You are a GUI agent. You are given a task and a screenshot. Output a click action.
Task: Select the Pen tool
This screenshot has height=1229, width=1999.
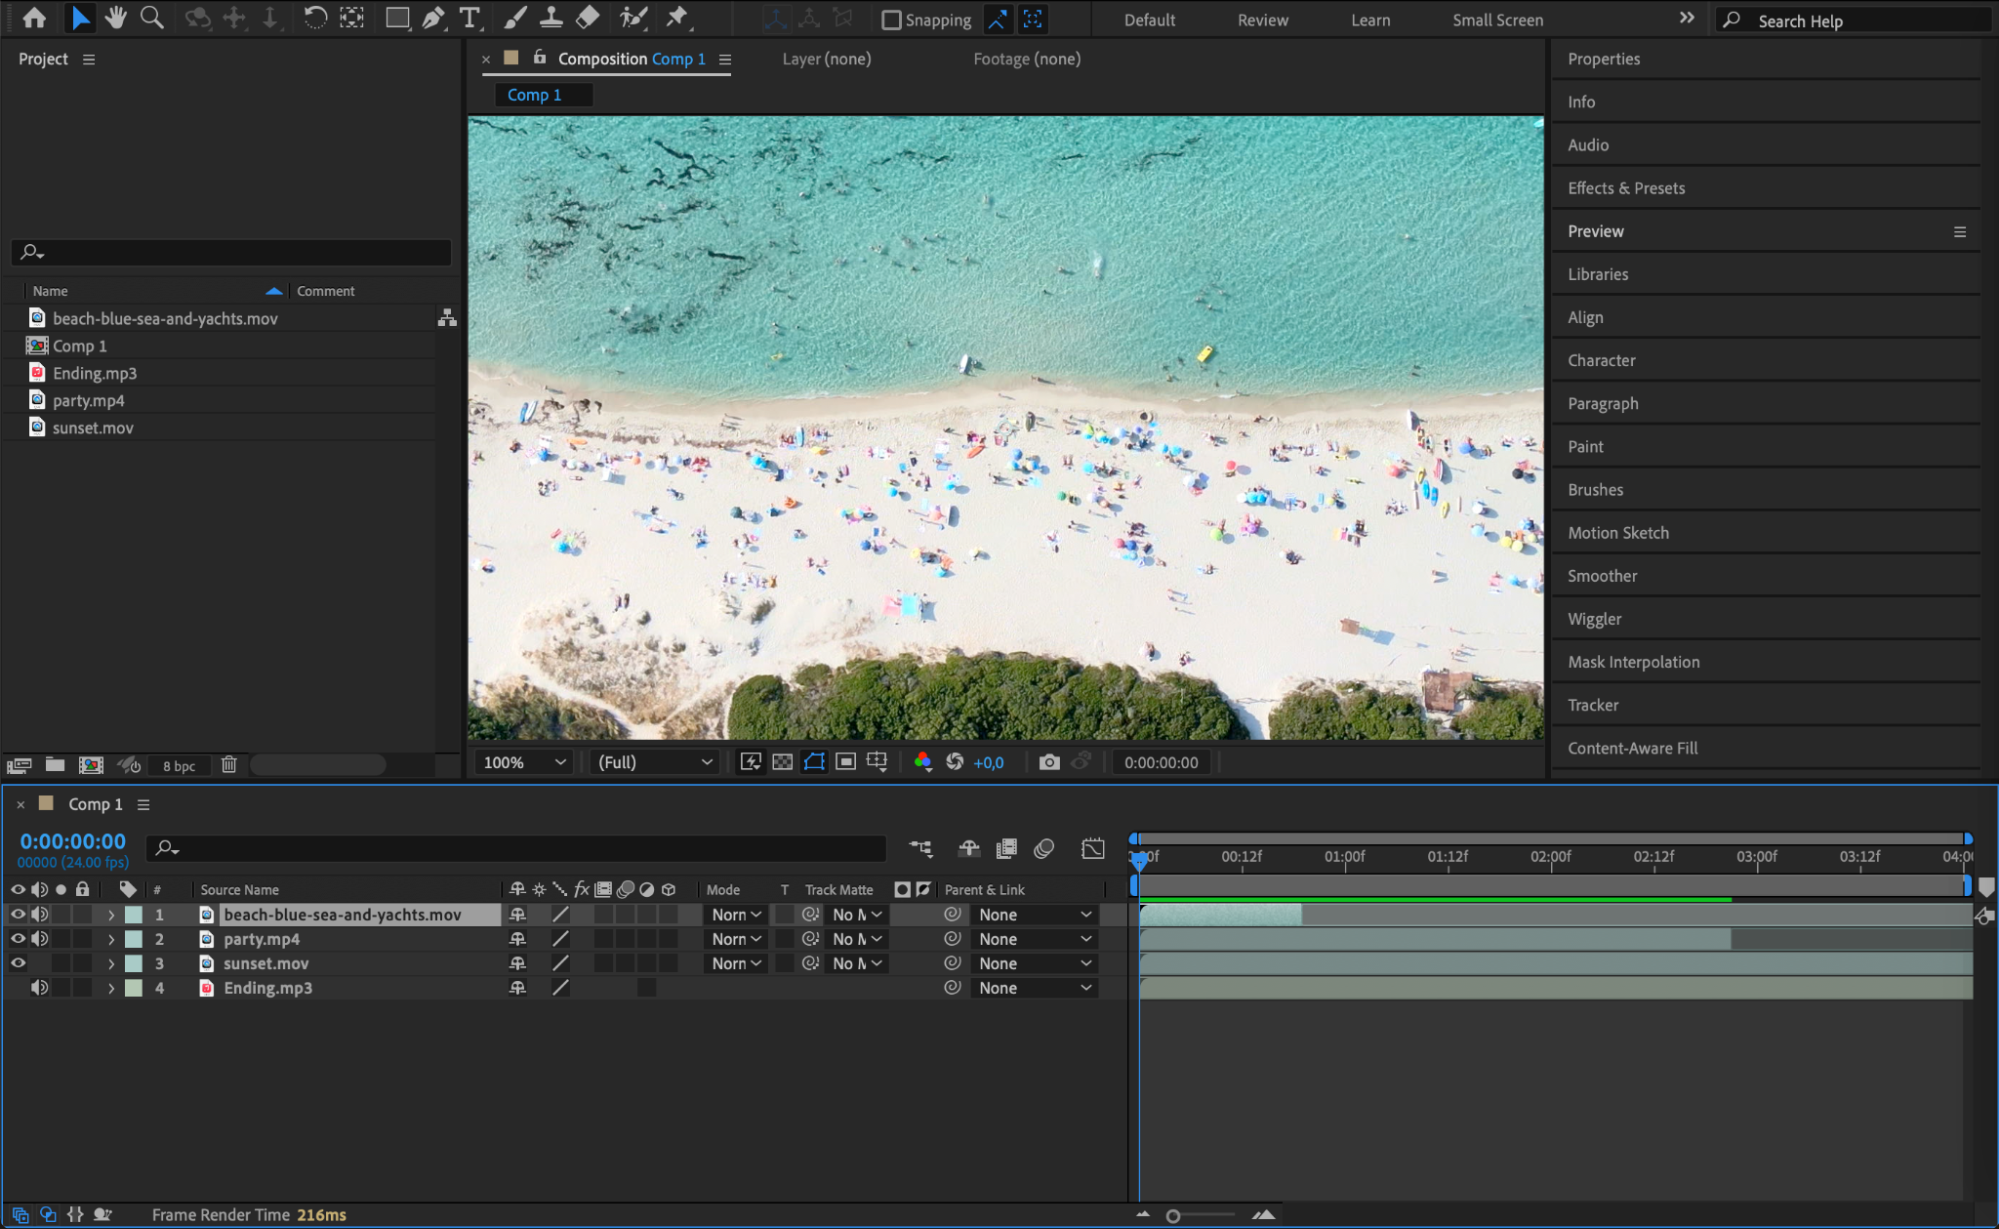(x=433, y=18)
